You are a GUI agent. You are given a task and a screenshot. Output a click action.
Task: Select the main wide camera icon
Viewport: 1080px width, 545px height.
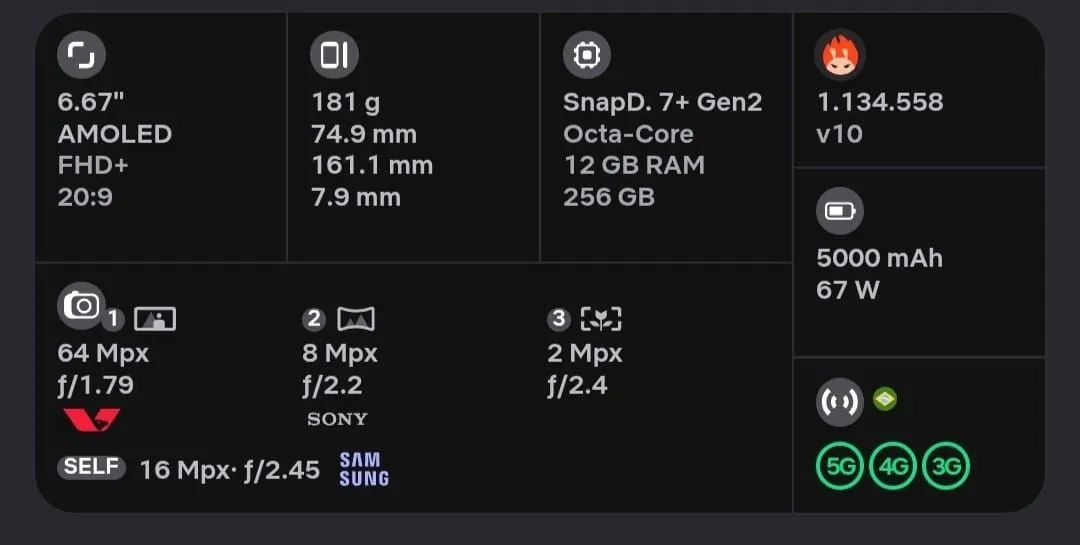point(155,319)
